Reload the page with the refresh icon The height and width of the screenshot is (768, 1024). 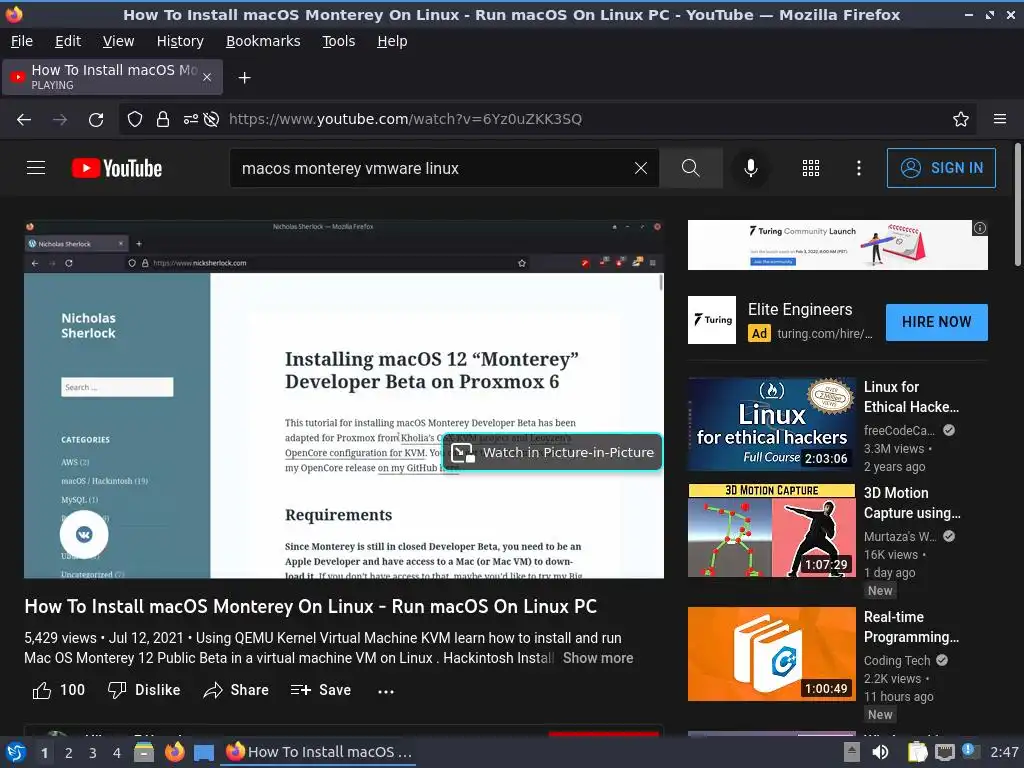coord(96,120)
